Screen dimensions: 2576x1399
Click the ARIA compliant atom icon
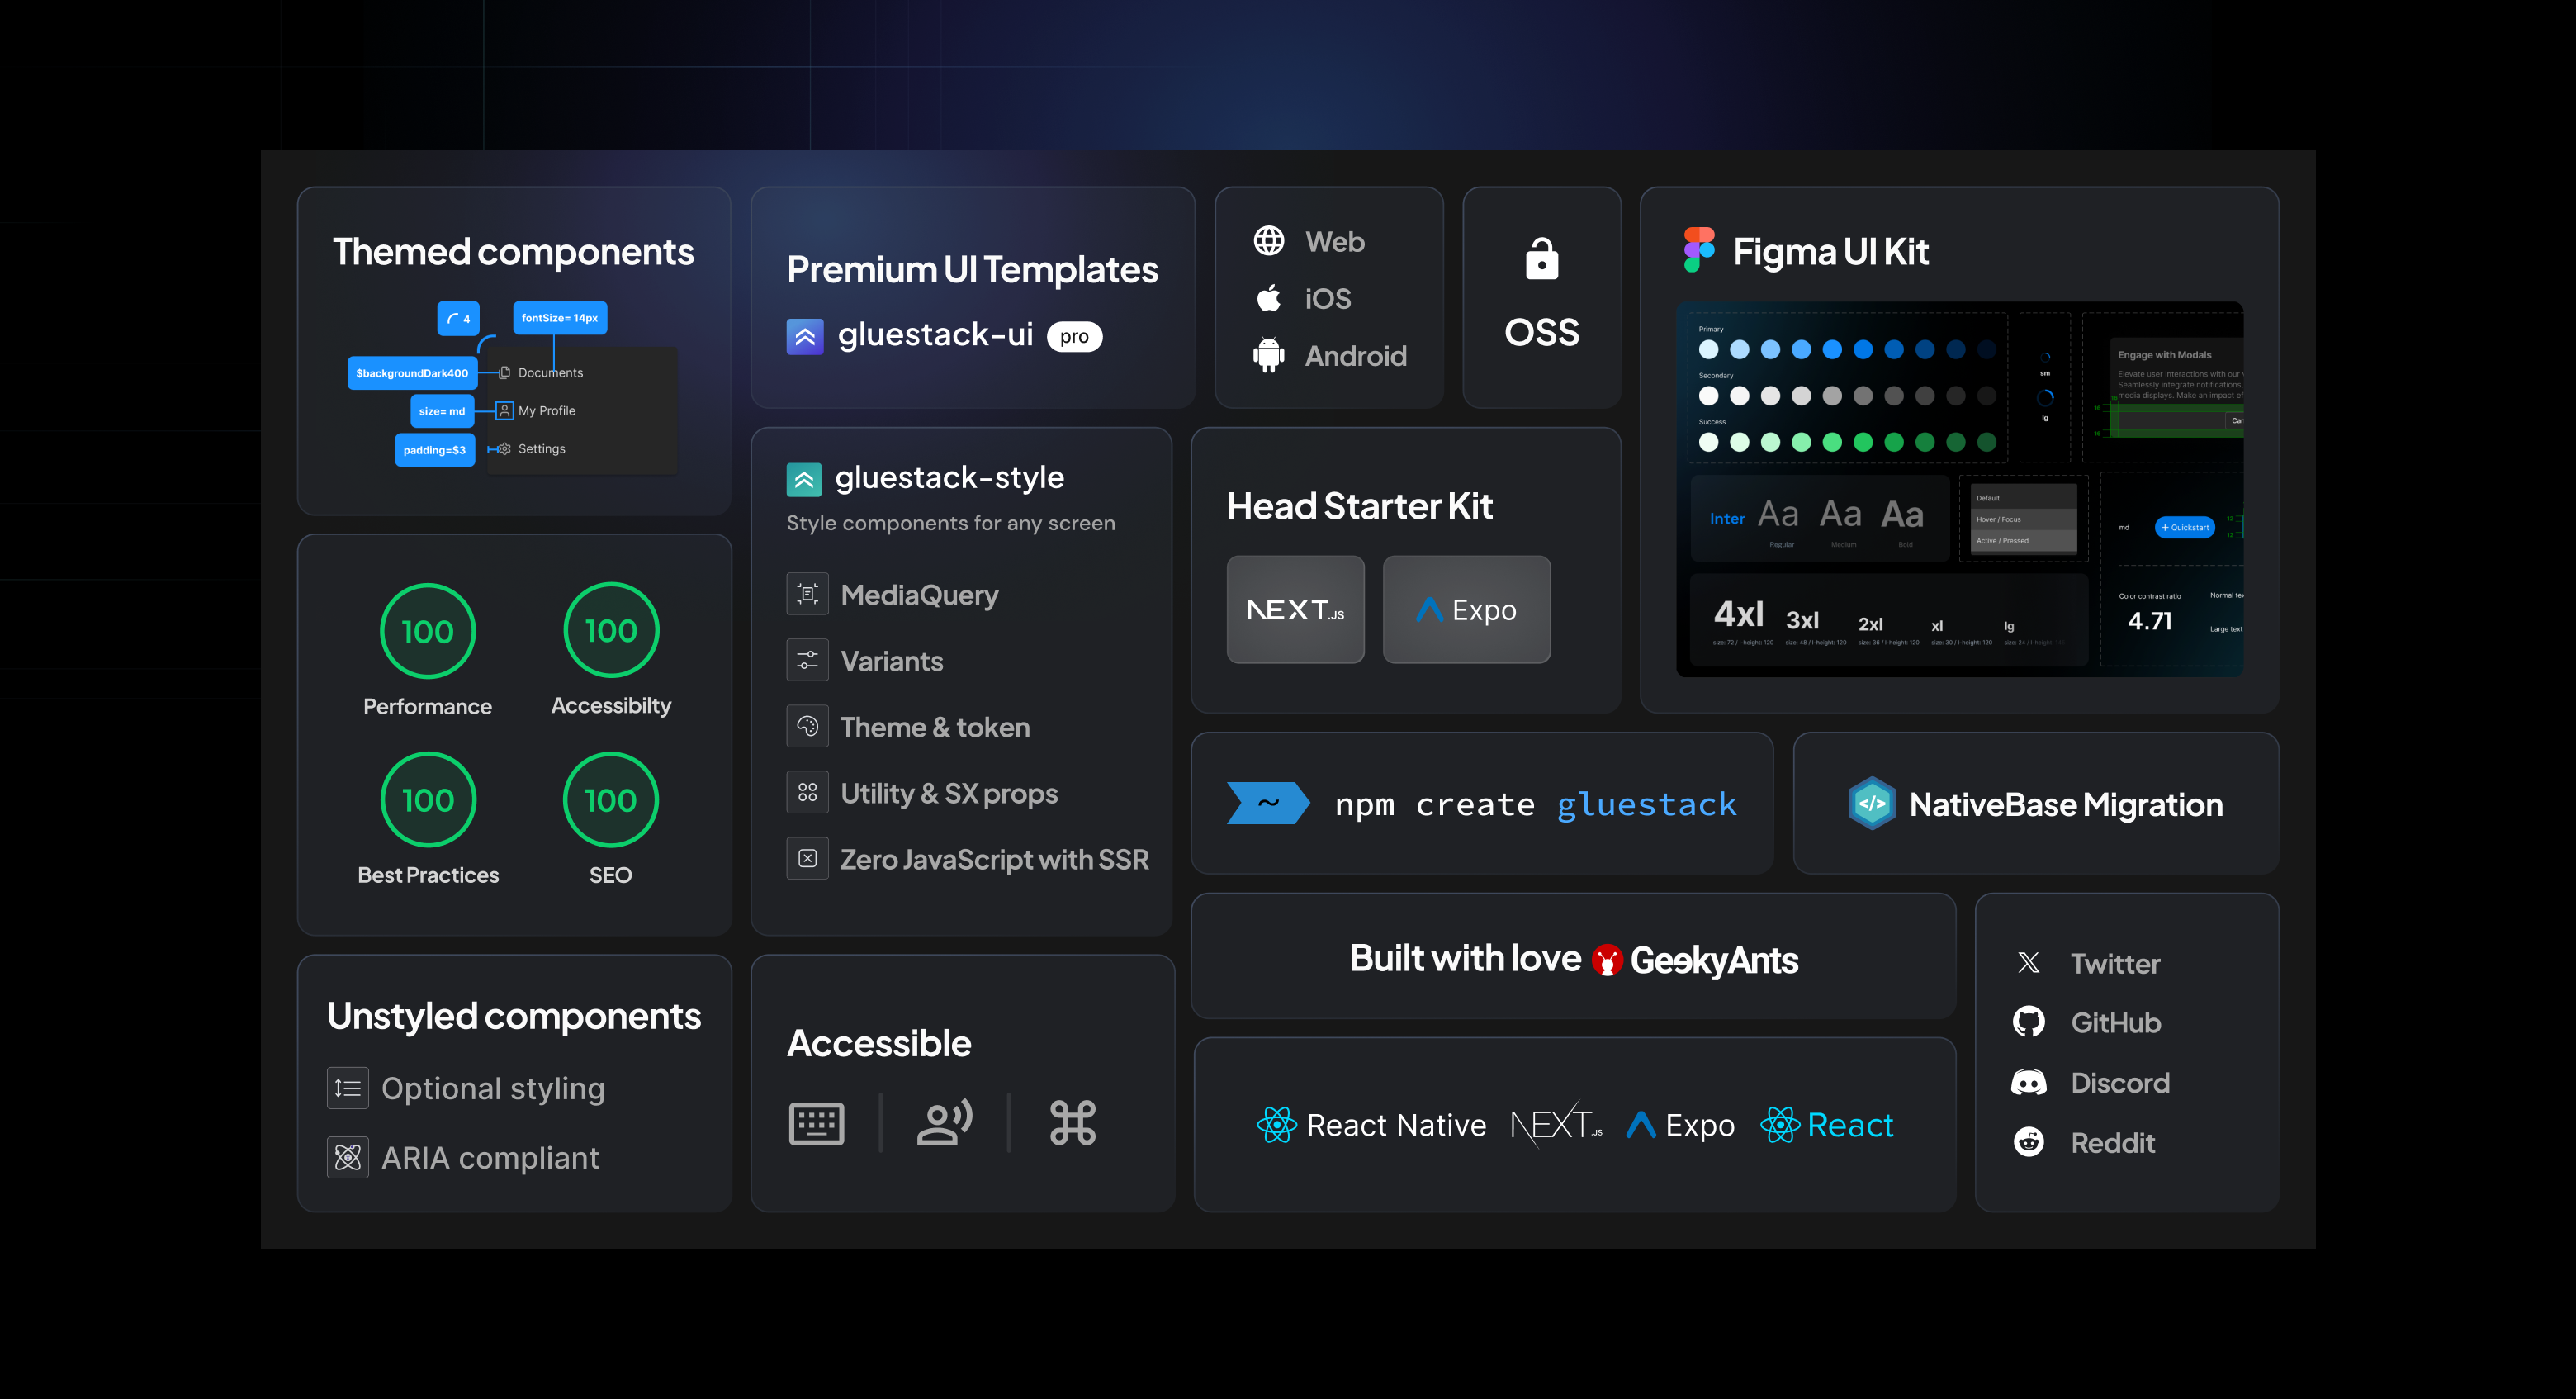pyautogui.click(x=348, y=1158)
